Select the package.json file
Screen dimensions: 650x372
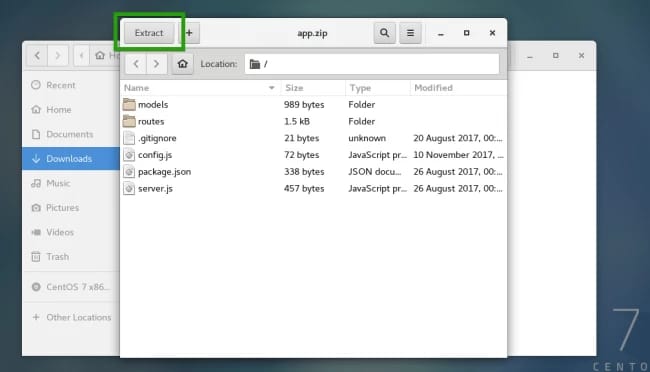click(313, 172)
